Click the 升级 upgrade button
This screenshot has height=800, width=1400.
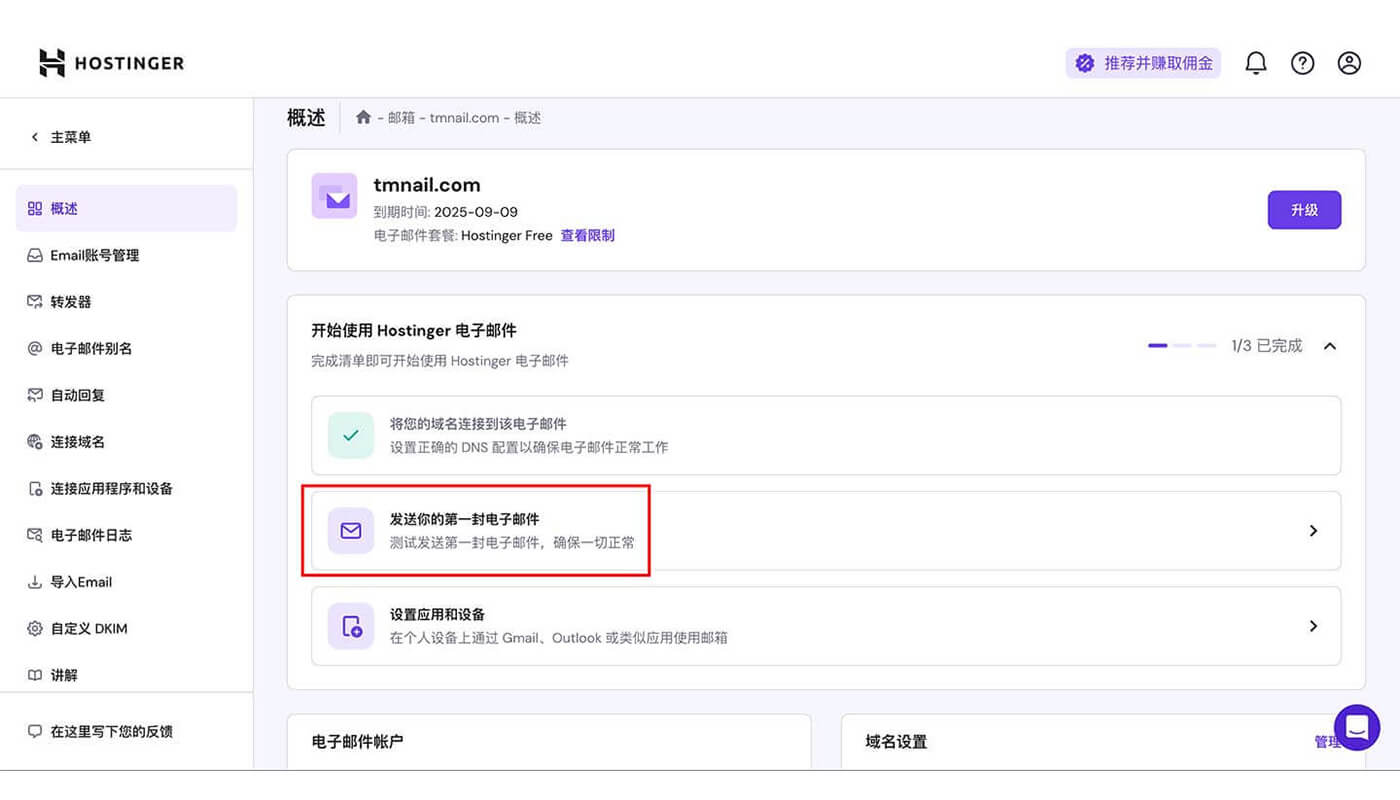(1304, 210)
